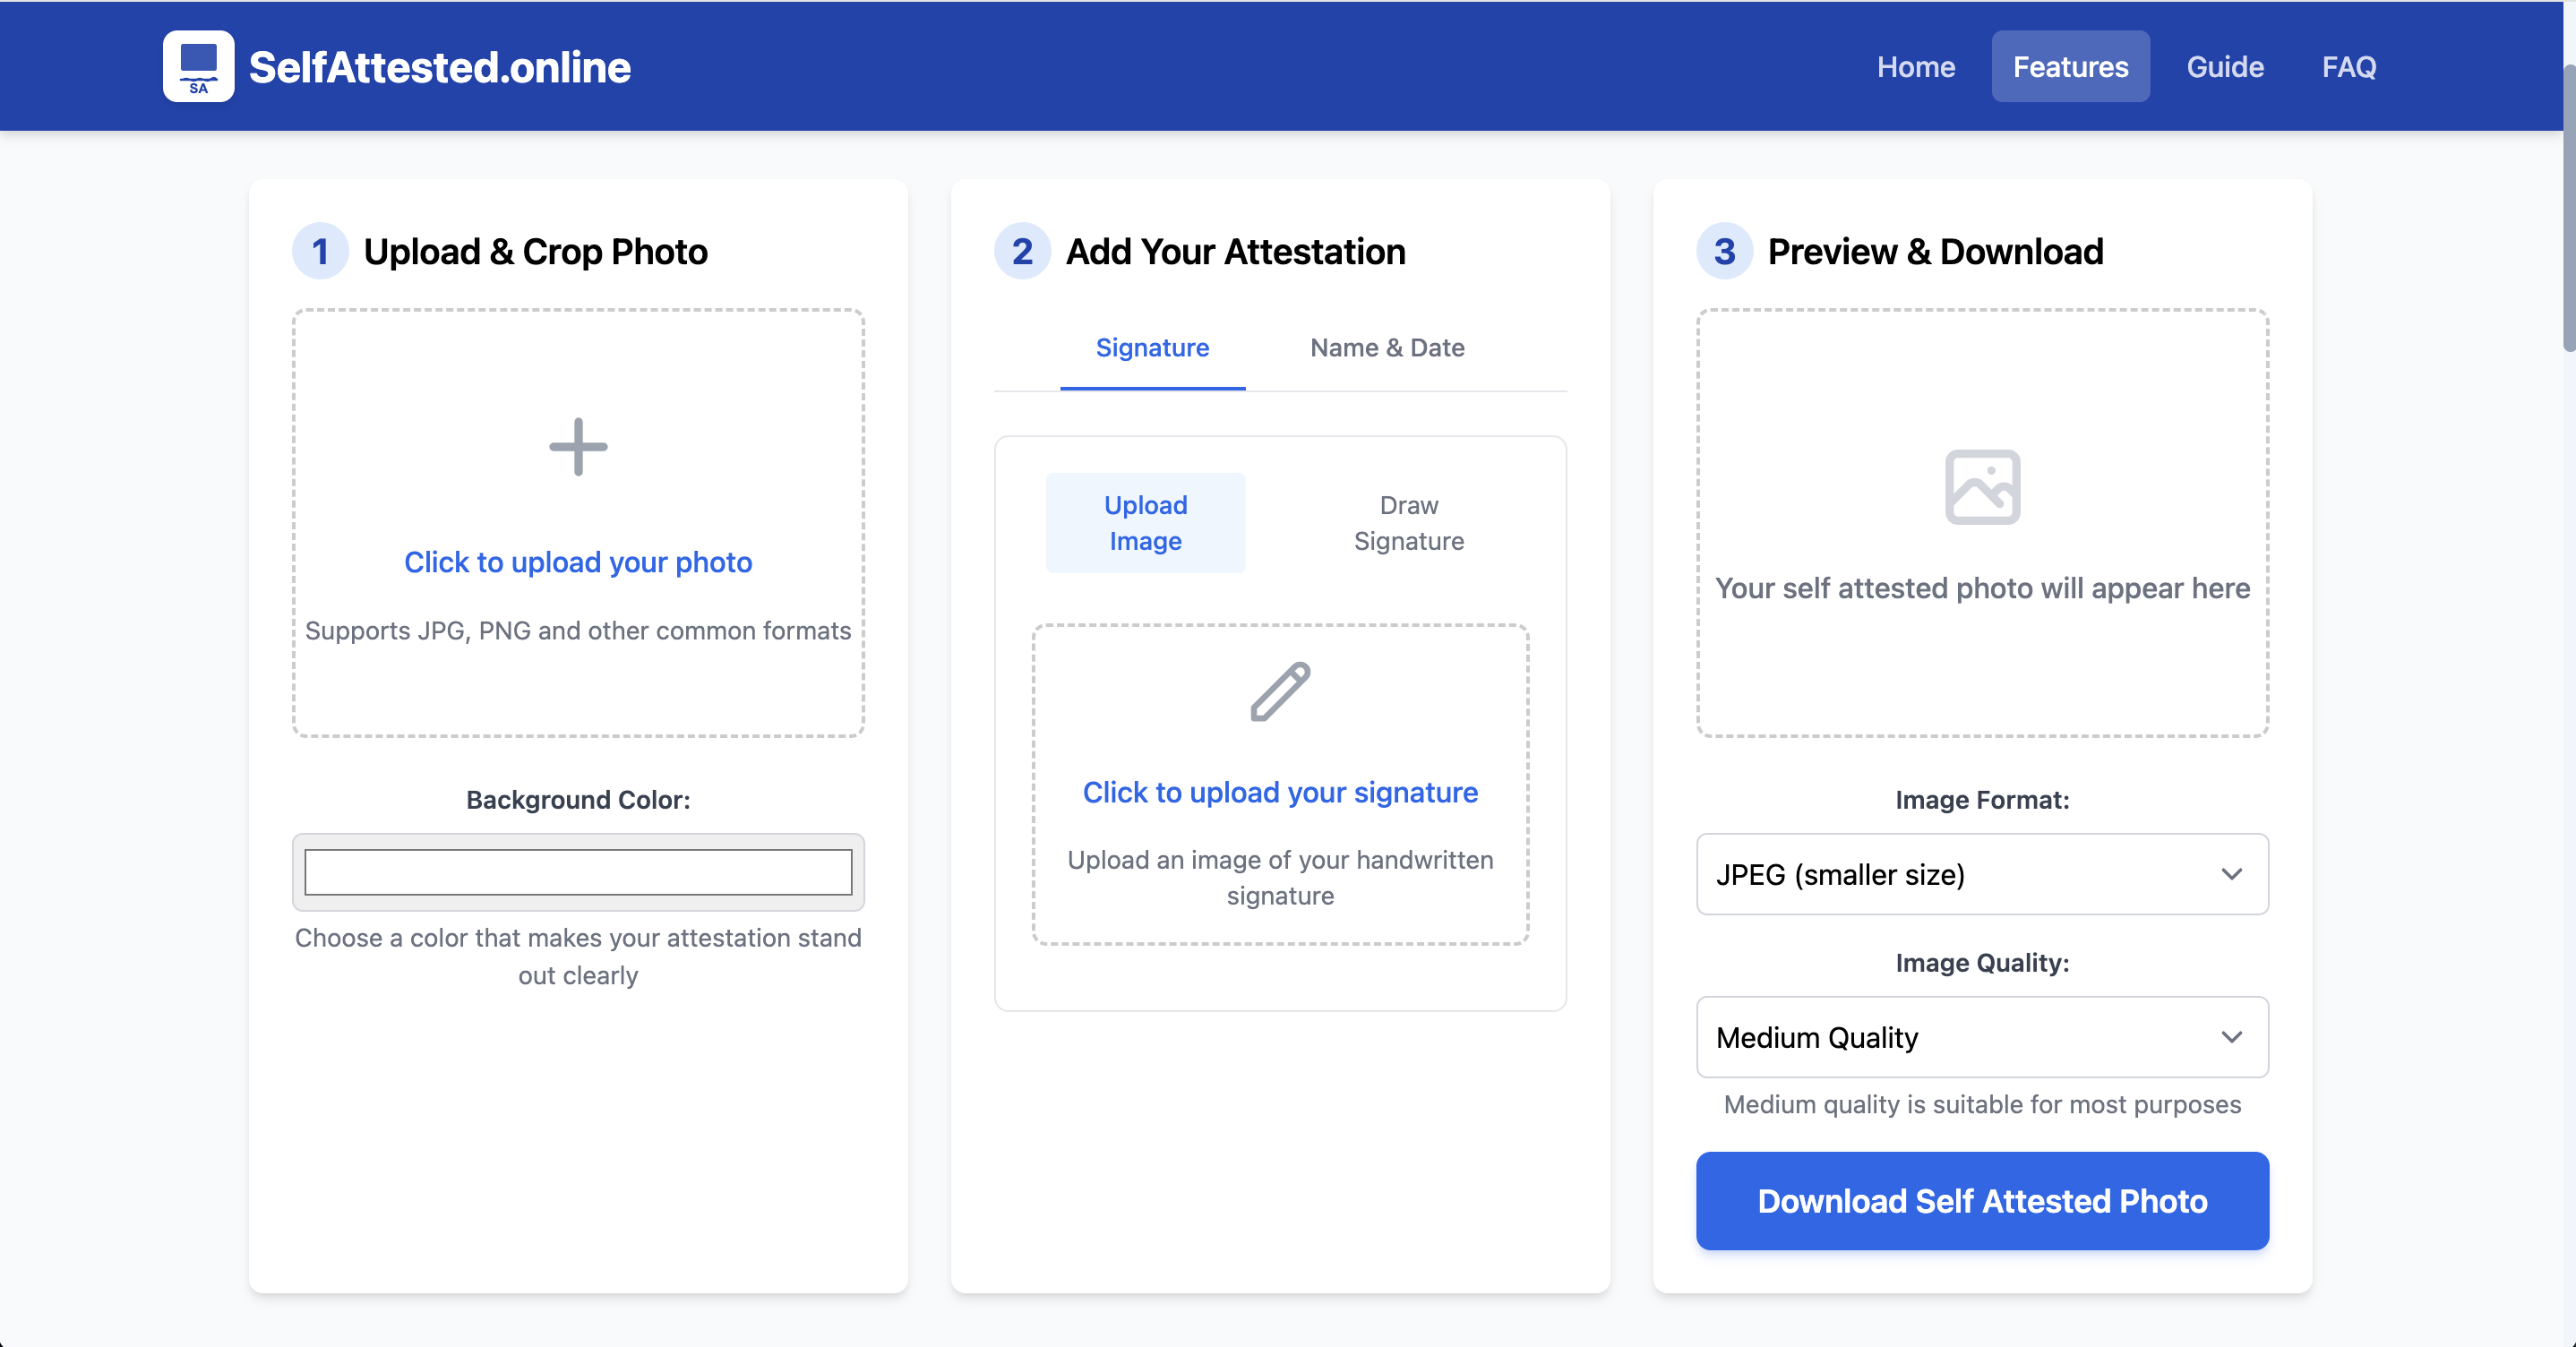The width and height of the screenshot is (2576, 1347).
Task: Select the Draw Signature option
Action: coord(1408,523)
